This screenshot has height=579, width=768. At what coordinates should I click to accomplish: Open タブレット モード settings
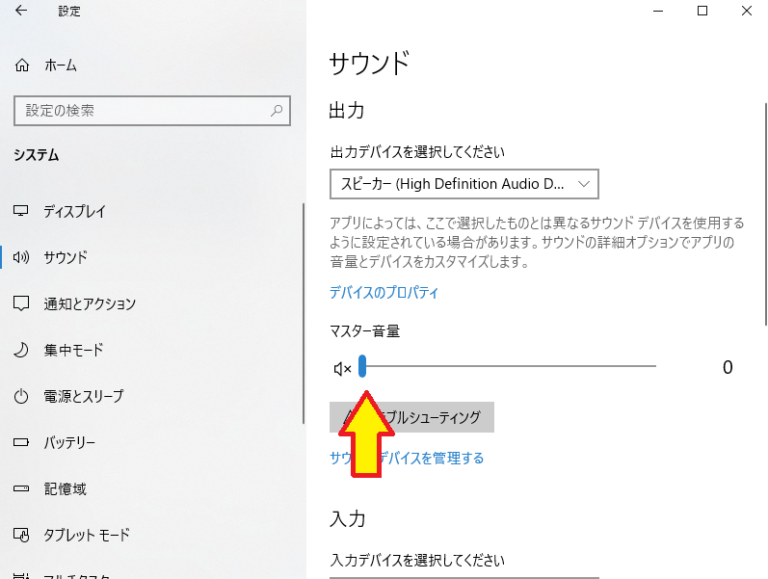pos(86,535)
